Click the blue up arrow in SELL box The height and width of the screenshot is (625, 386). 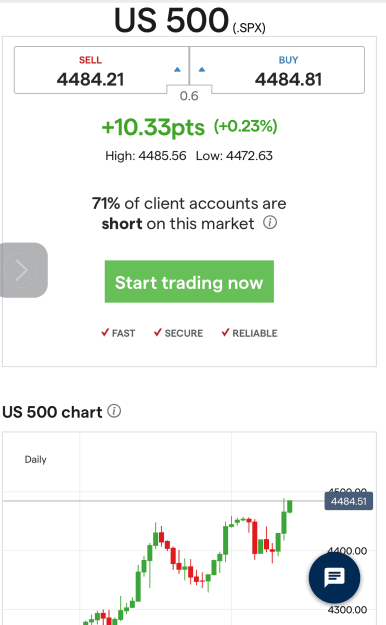point(177,70)
